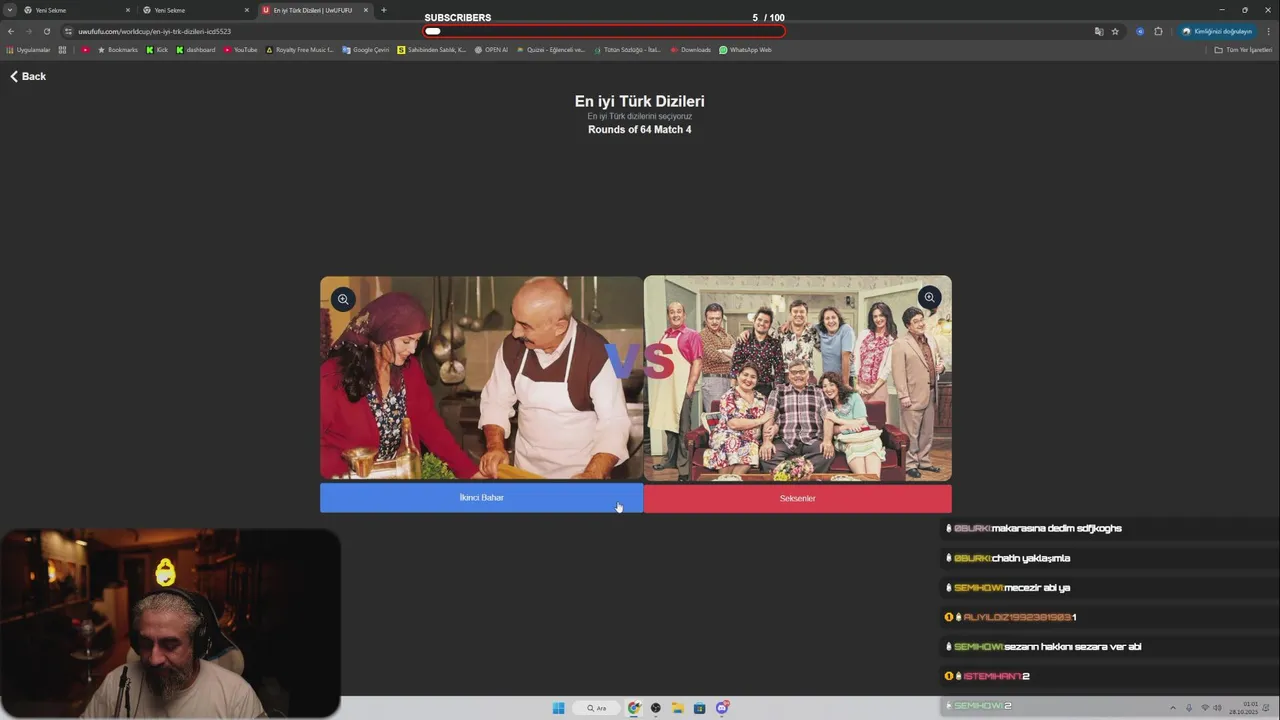The width and height of the screenshot is (1280, 720).
Task: Click the 'Rounds of 64 Match 4' text
Action: (640, 130)
